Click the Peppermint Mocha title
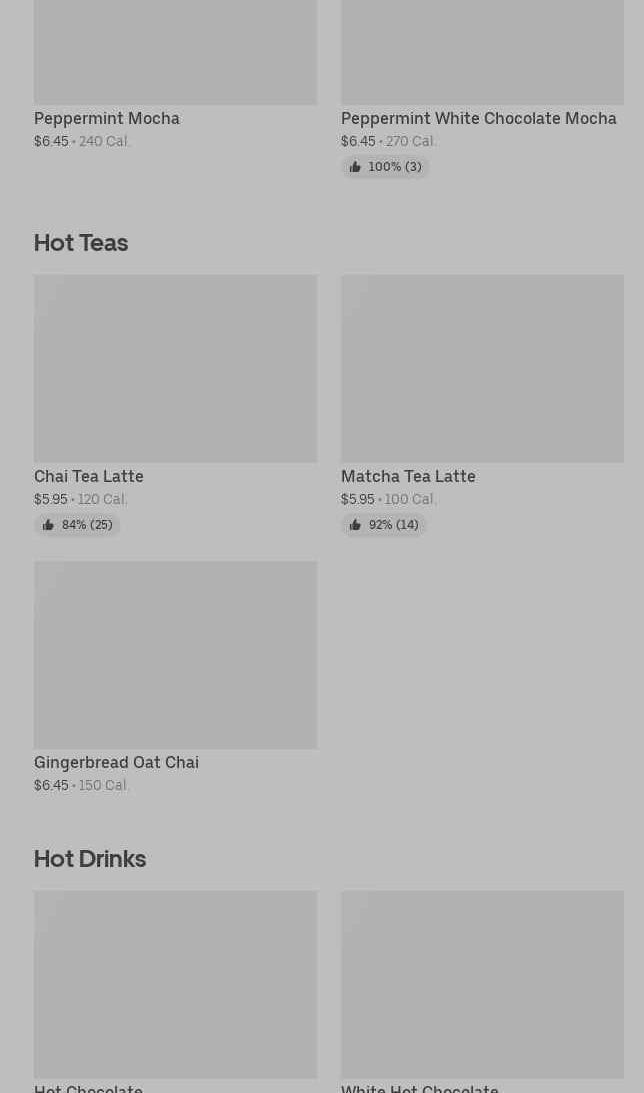Screen dimensions: 644x1093 pos(107,118)
